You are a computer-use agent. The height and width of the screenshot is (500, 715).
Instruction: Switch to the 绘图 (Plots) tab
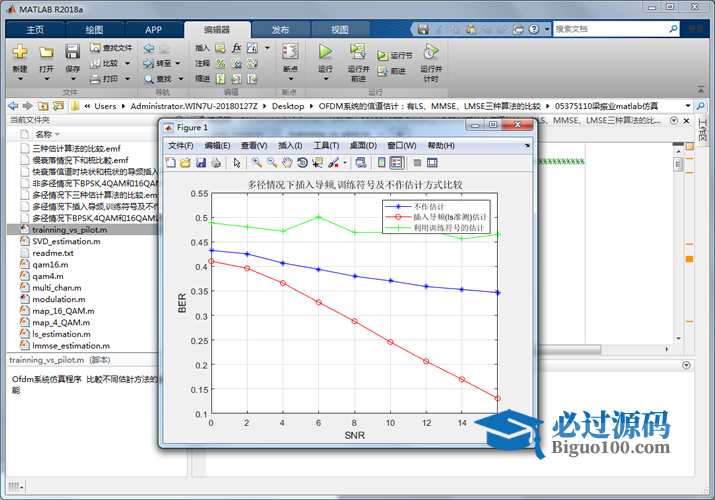(x=94, y=30)
